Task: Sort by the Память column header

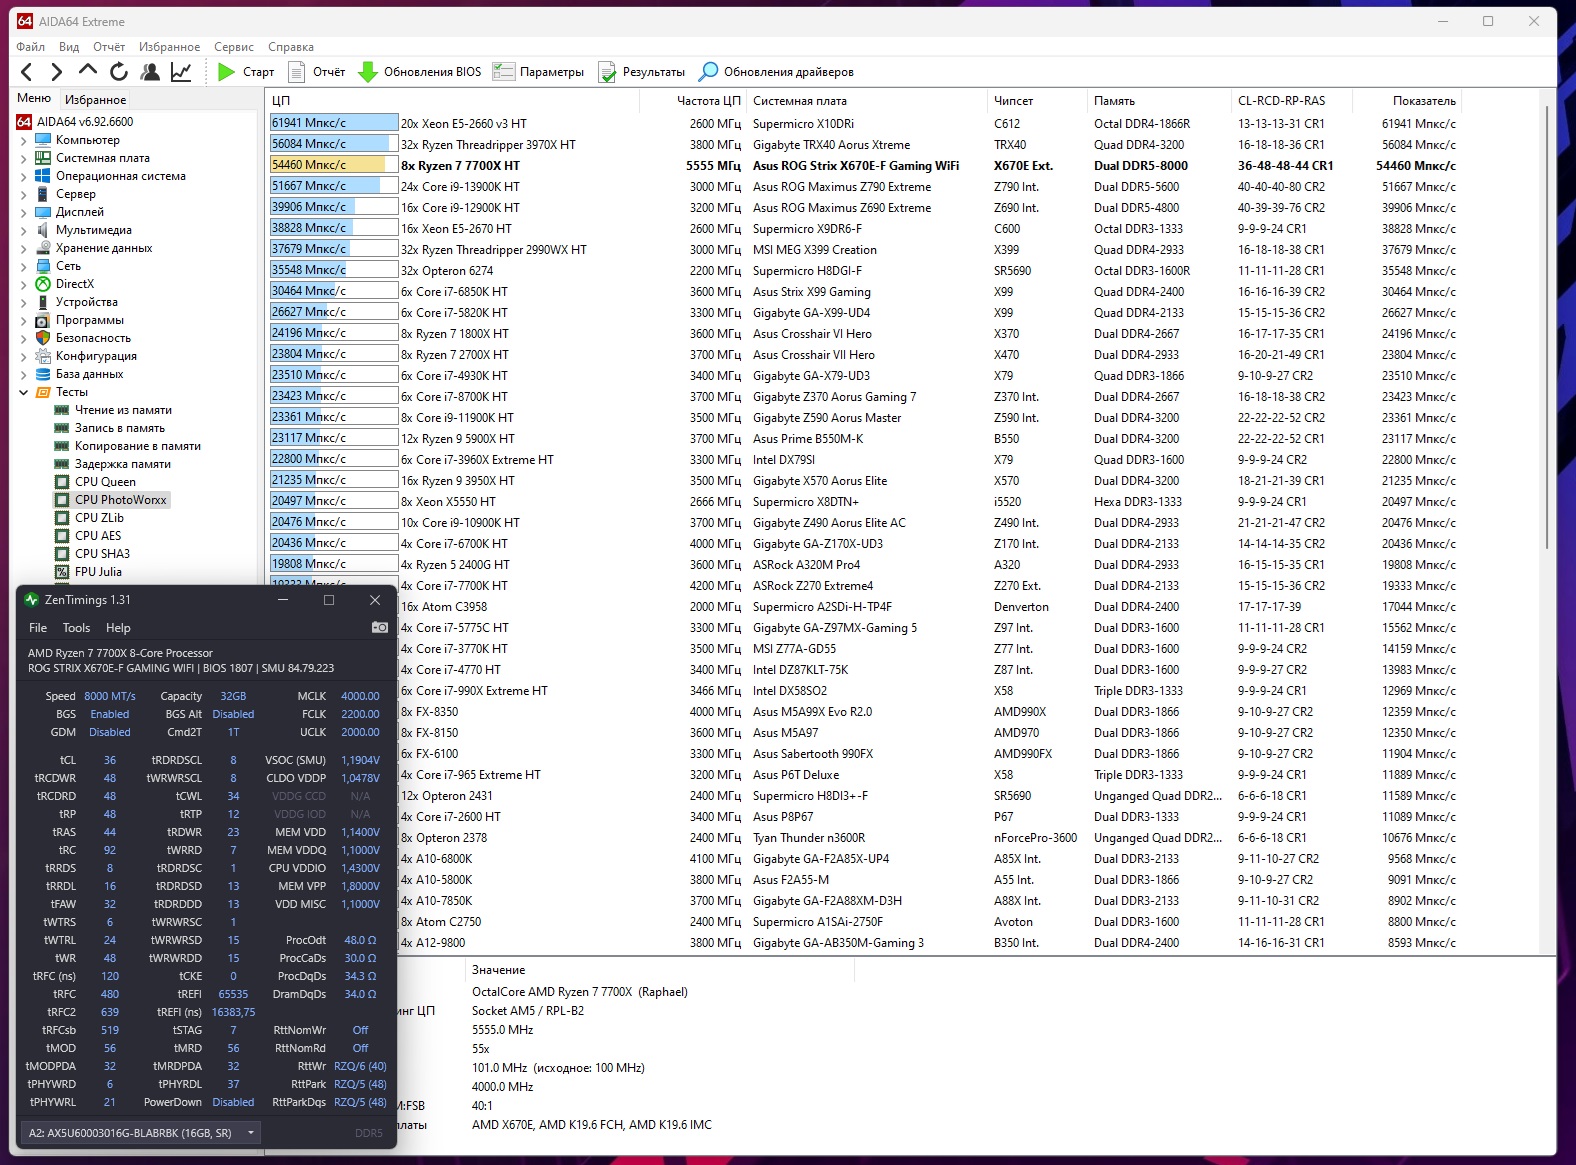Action: (x=1159, y=101)
